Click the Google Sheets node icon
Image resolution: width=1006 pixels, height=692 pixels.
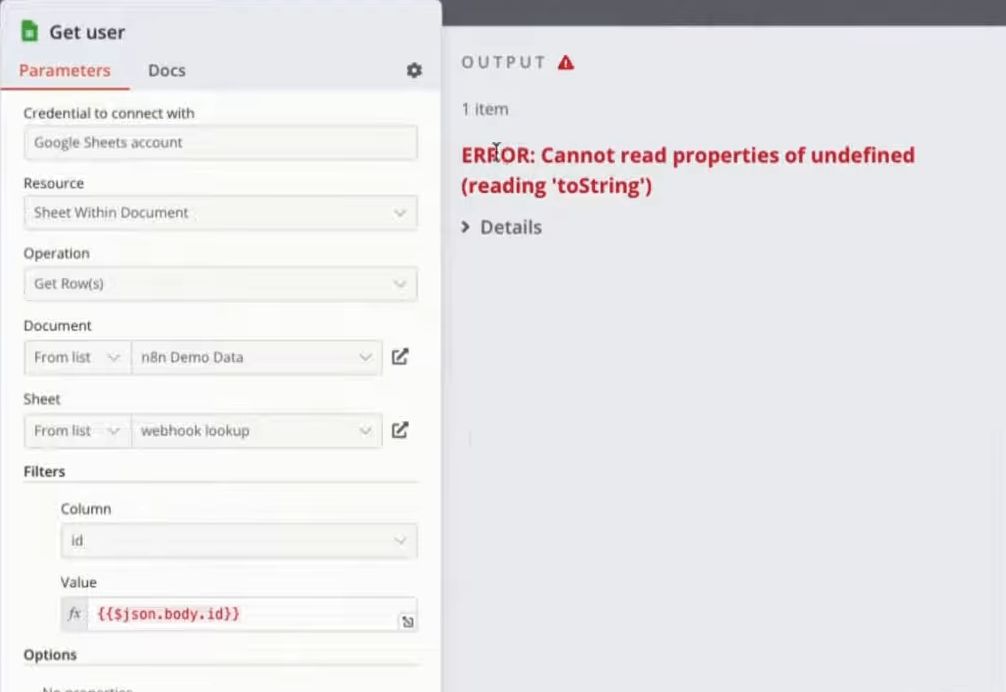point(30,31)
